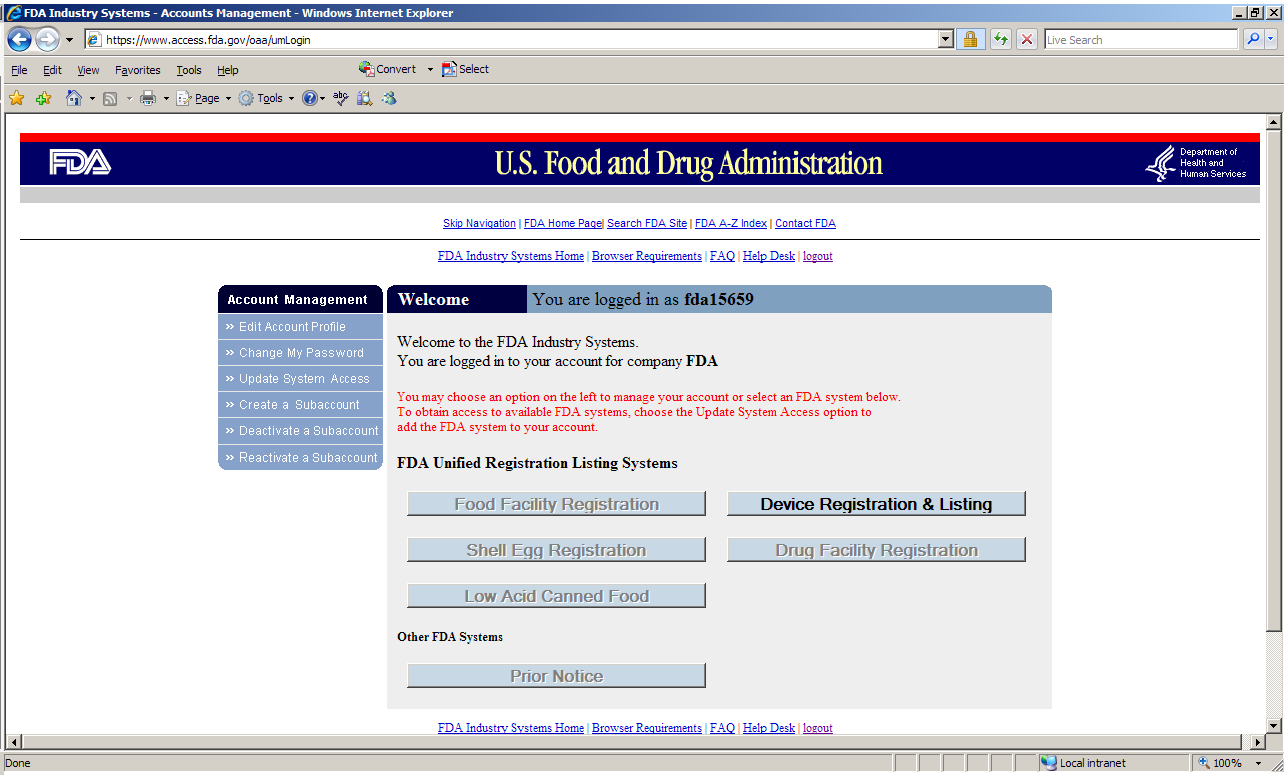Viewport: 1288px width, 776px height.
Task: Select Change My Password
Action: point(300,353)
